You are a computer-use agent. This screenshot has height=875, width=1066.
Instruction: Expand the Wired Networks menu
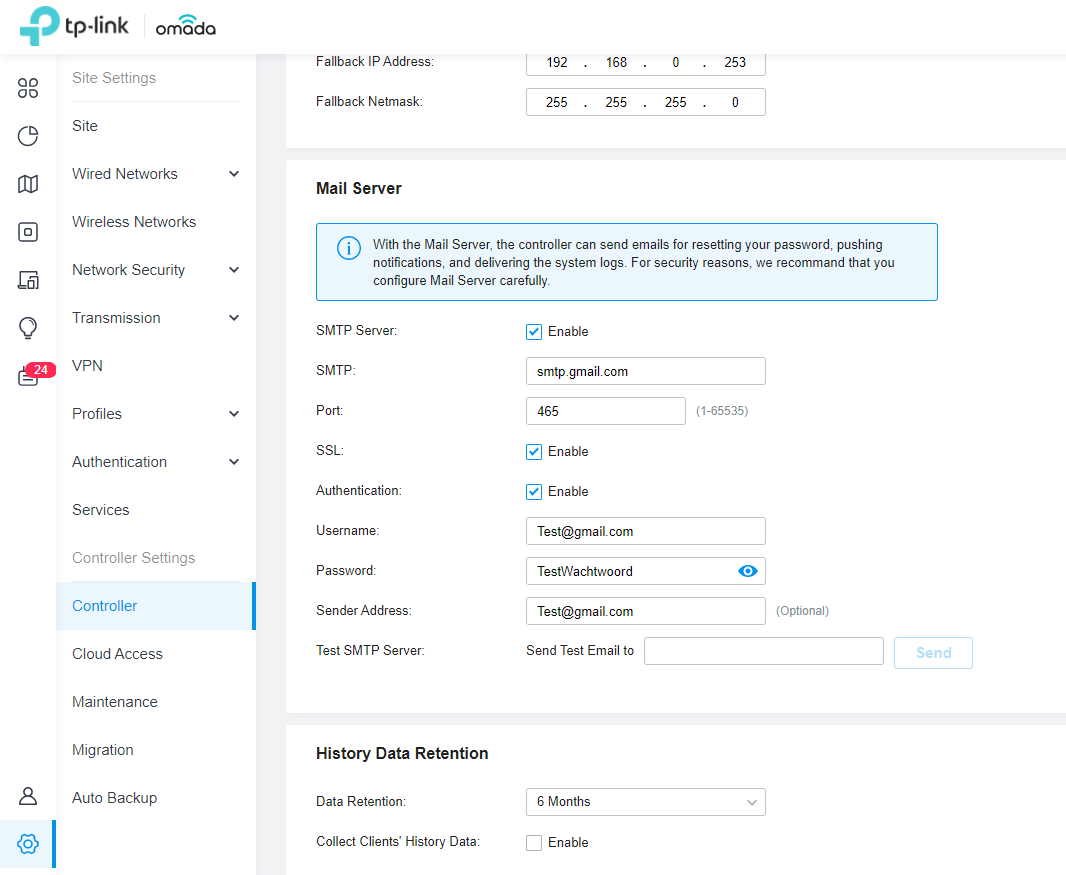[156, 174]
